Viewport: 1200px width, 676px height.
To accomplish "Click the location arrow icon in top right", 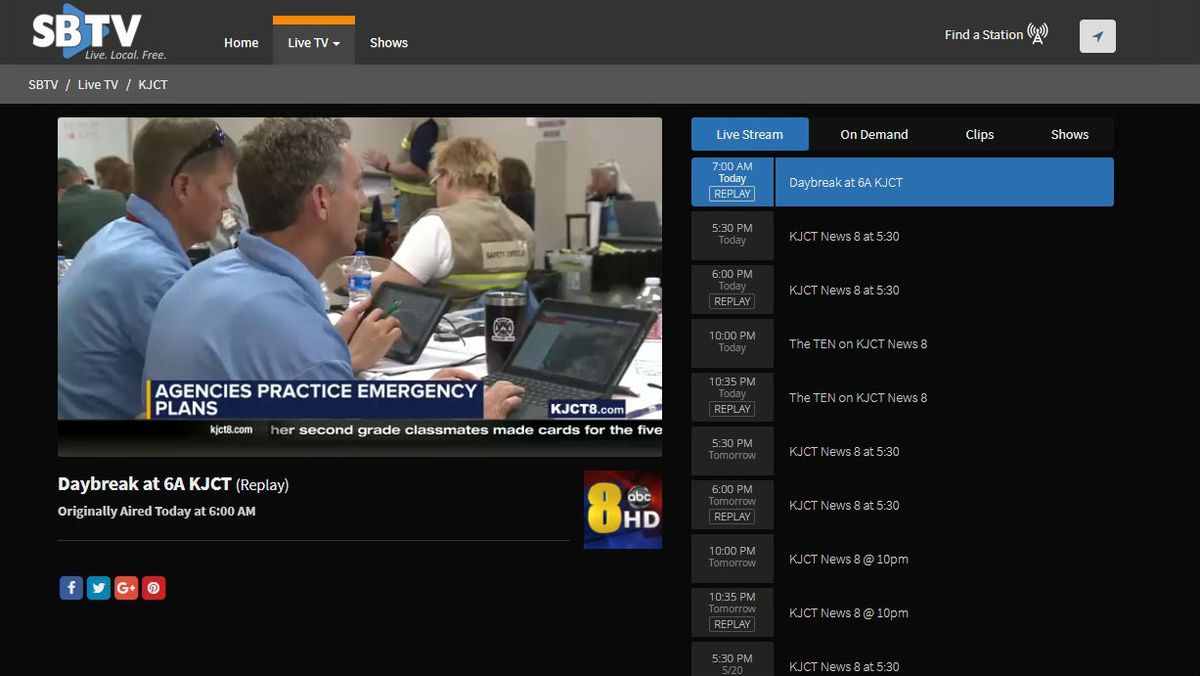I will pos(1097,36).
